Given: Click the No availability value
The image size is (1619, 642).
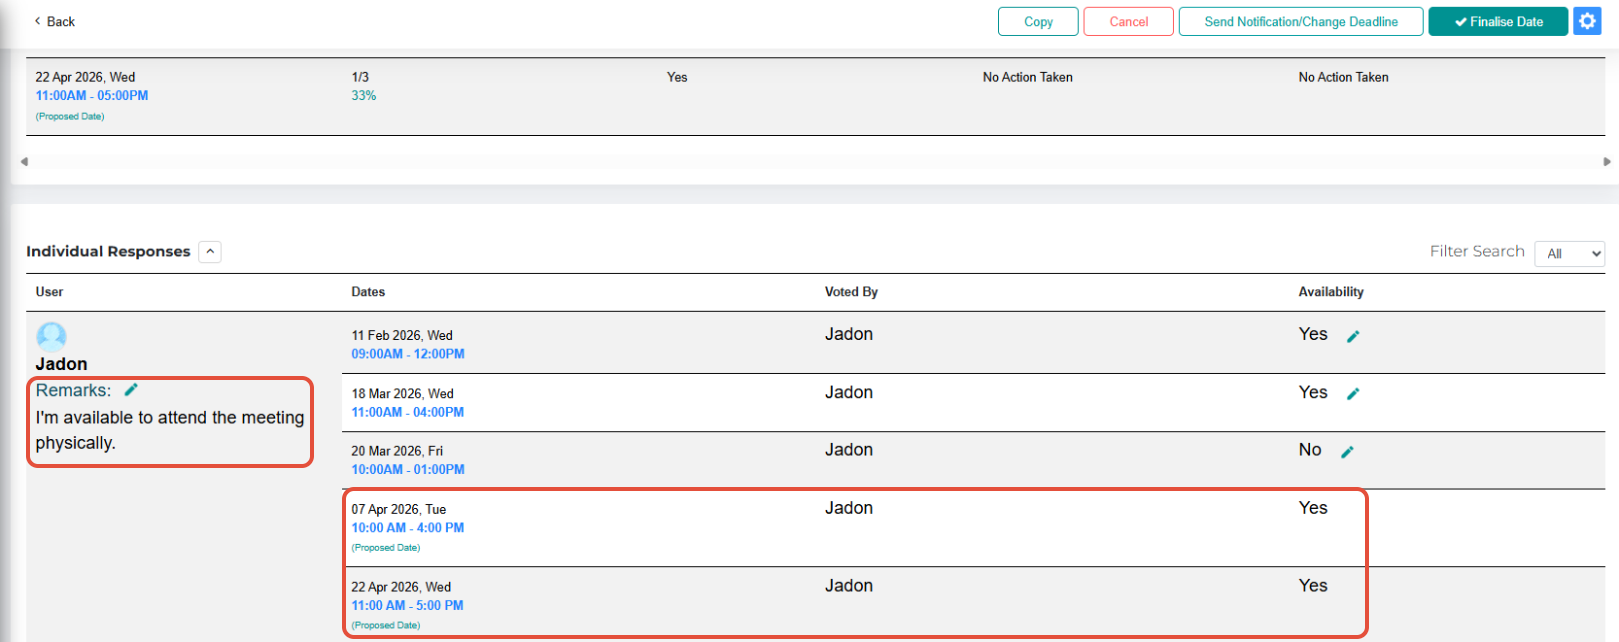Looking at the screenshot, I should pos(1310,450).
